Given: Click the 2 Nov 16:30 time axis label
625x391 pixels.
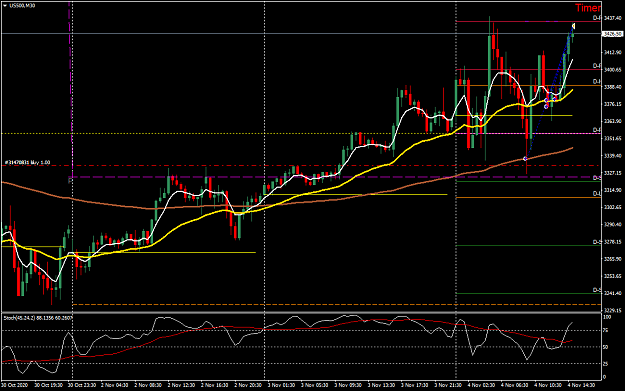Looking at the screenshot, I should [214, 385].
